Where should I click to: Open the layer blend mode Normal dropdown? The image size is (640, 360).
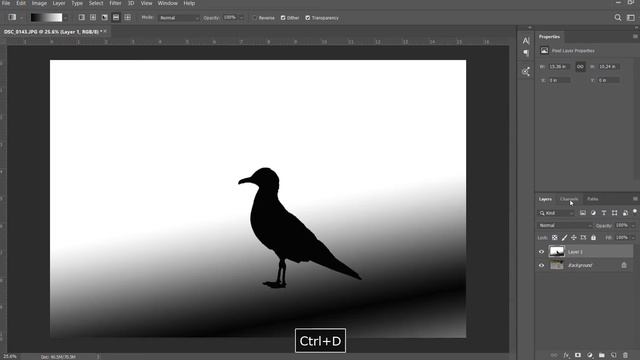(565, 225)
